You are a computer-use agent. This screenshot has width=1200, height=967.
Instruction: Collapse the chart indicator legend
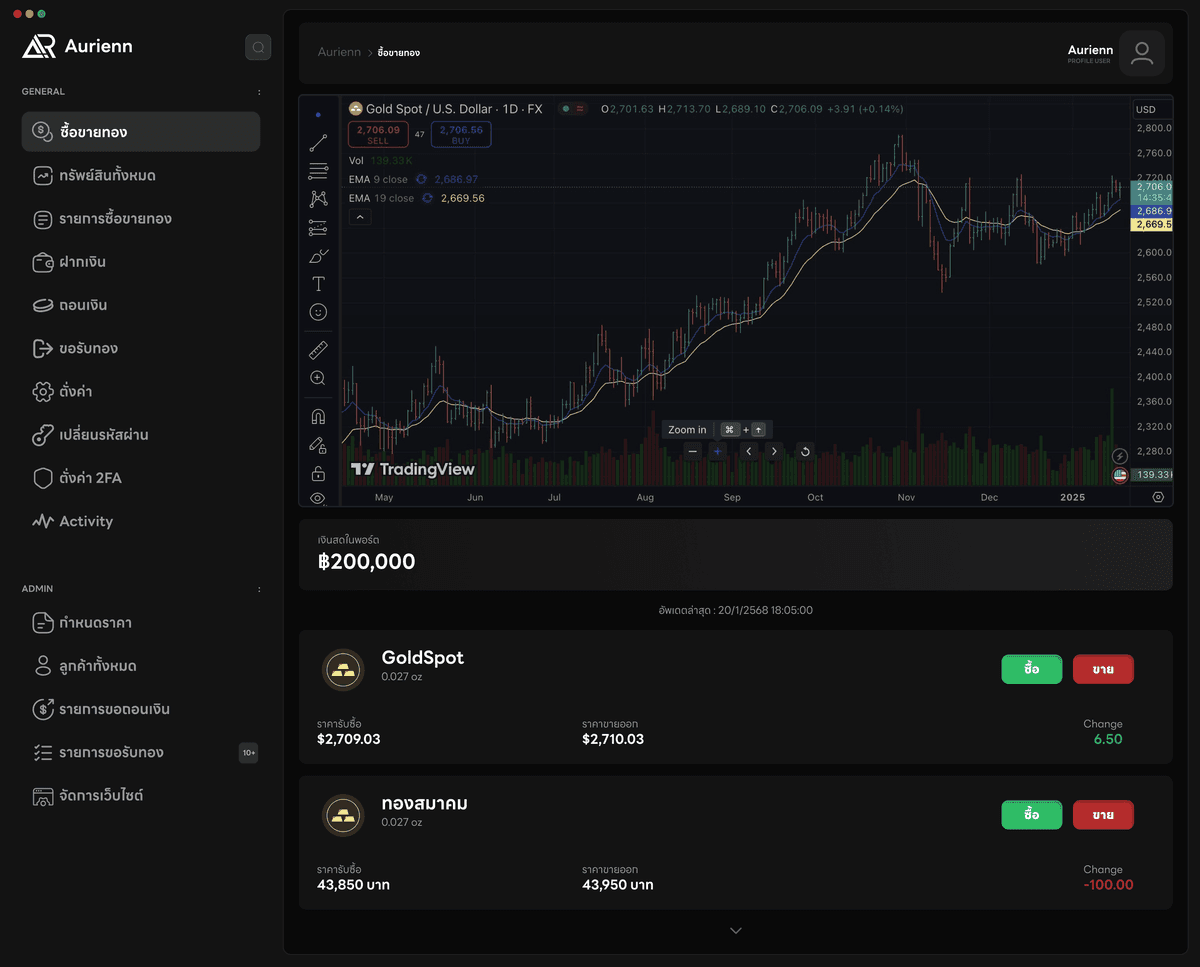point(360,217)
